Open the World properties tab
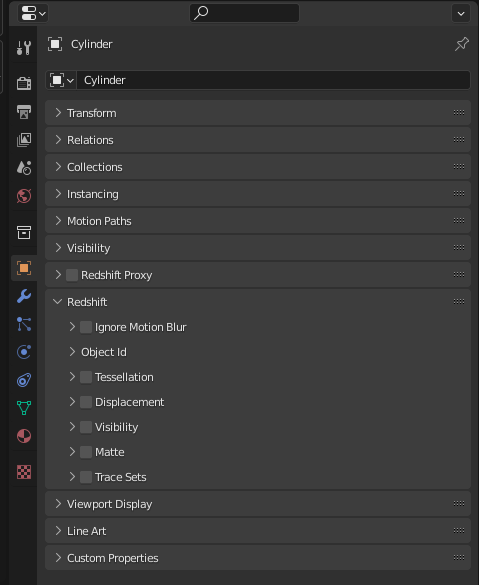The image size is (479, 585). coord(24,196)
